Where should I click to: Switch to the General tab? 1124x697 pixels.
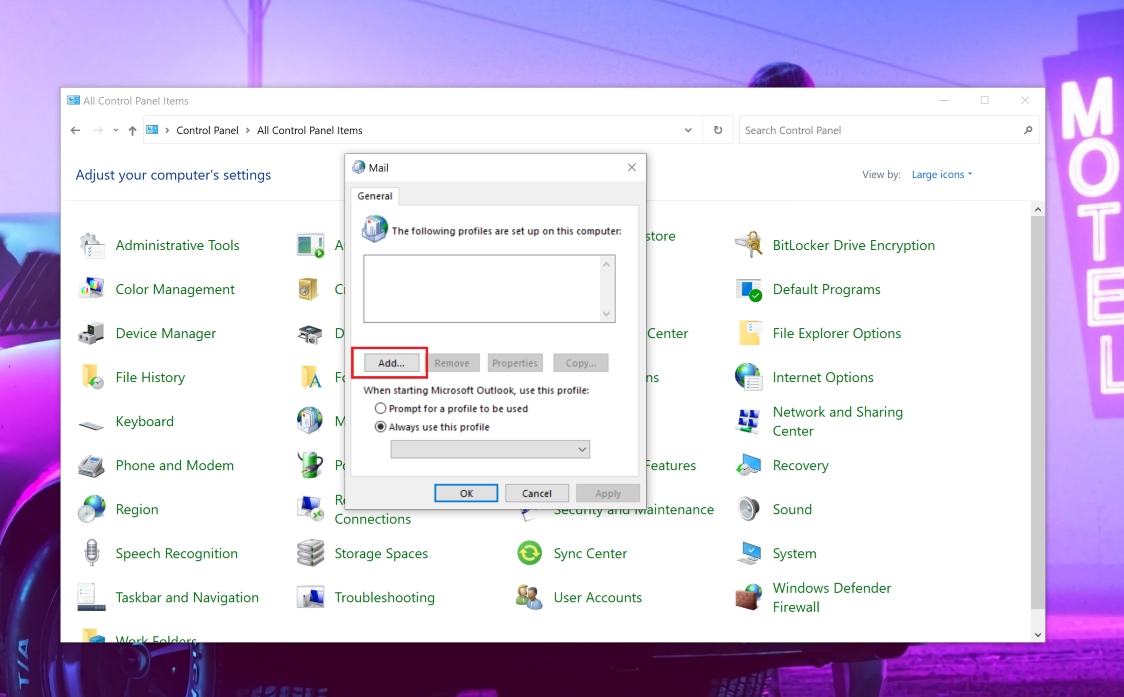pos(375,196)
